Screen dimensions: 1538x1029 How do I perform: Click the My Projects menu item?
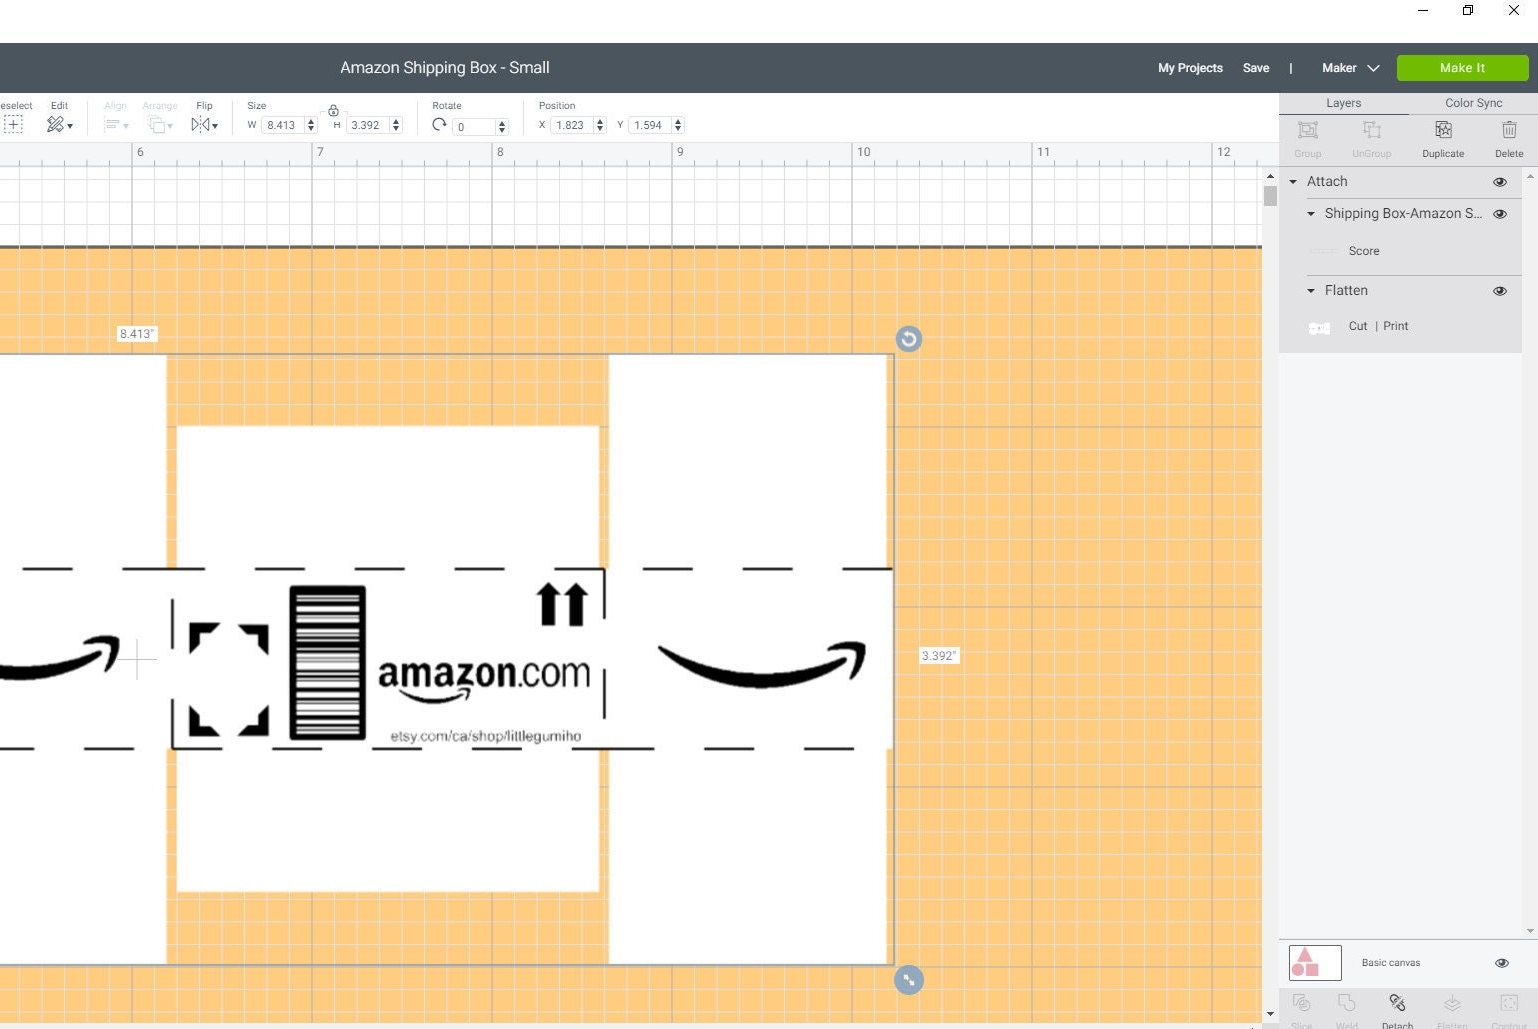(x=1190, y=68)
